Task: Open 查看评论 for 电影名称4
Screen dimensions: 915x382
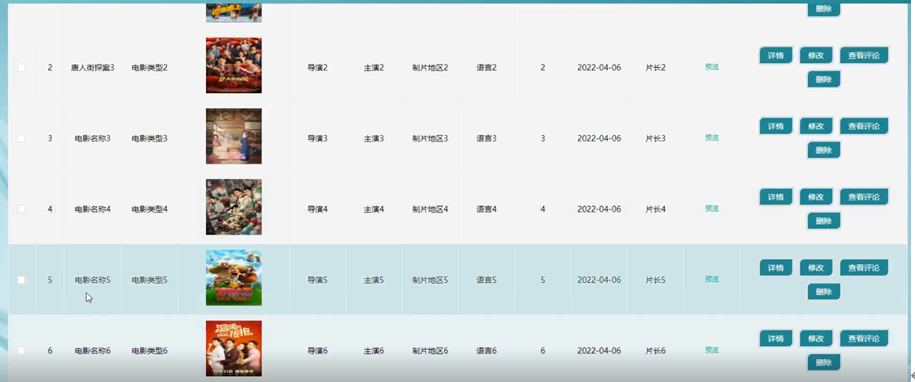Action: click(x=864, y=197)
